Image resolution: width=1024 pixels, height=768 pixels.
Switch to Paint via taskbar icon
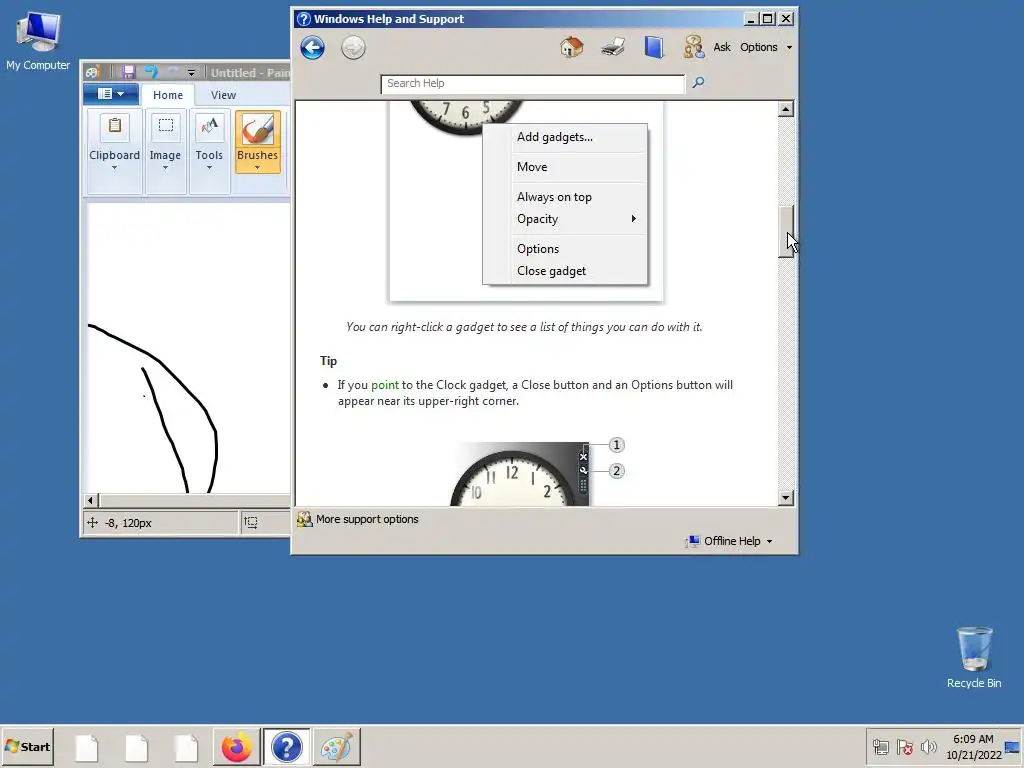point(336,747)
